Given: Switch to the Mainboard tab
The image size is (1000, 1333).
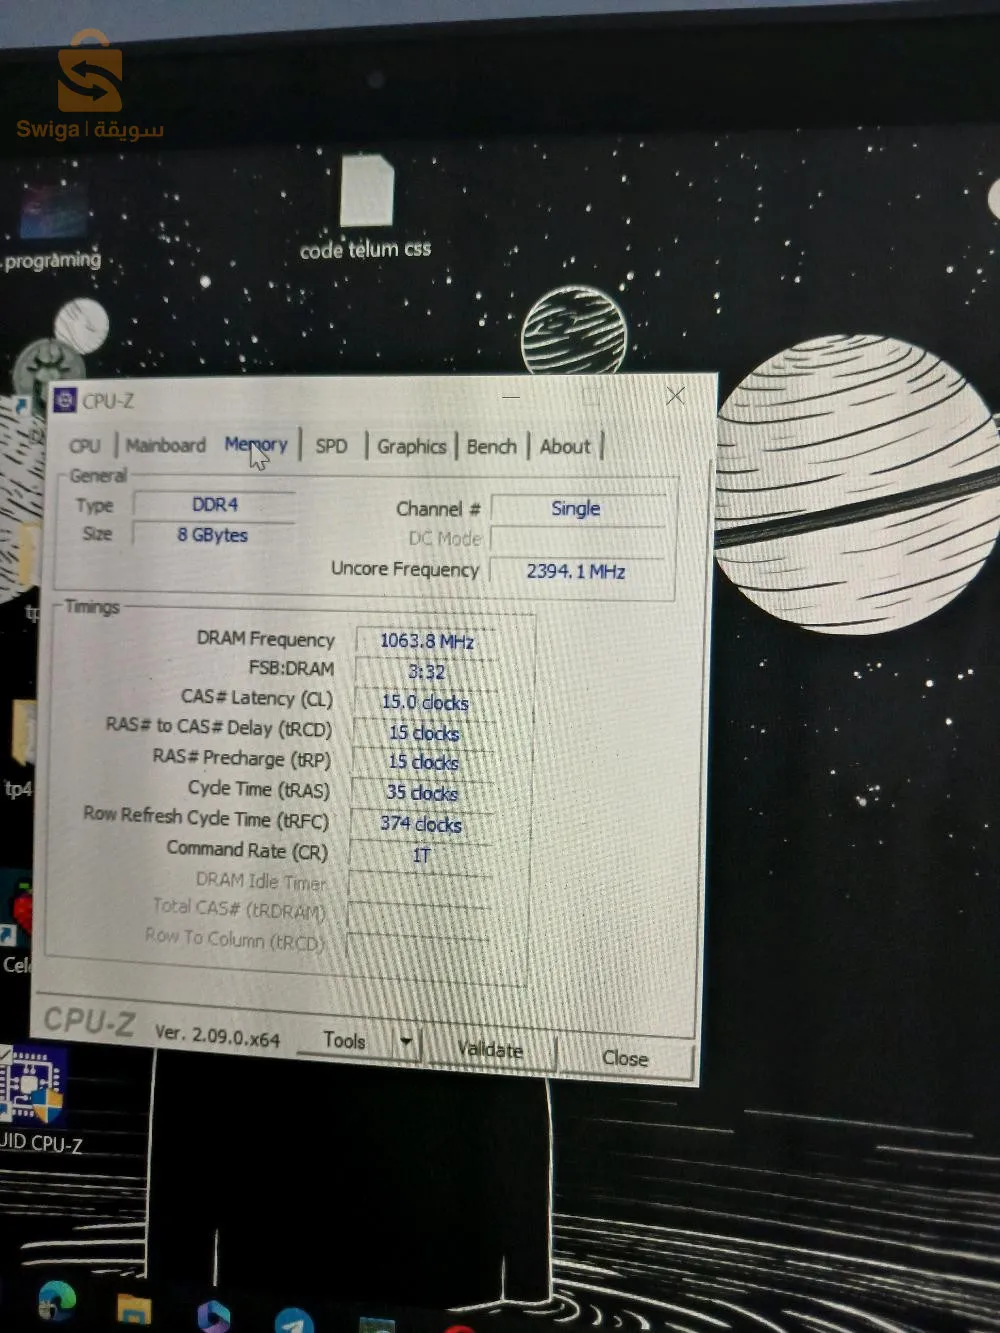Looking at the screenshot, I should (166, 445).
